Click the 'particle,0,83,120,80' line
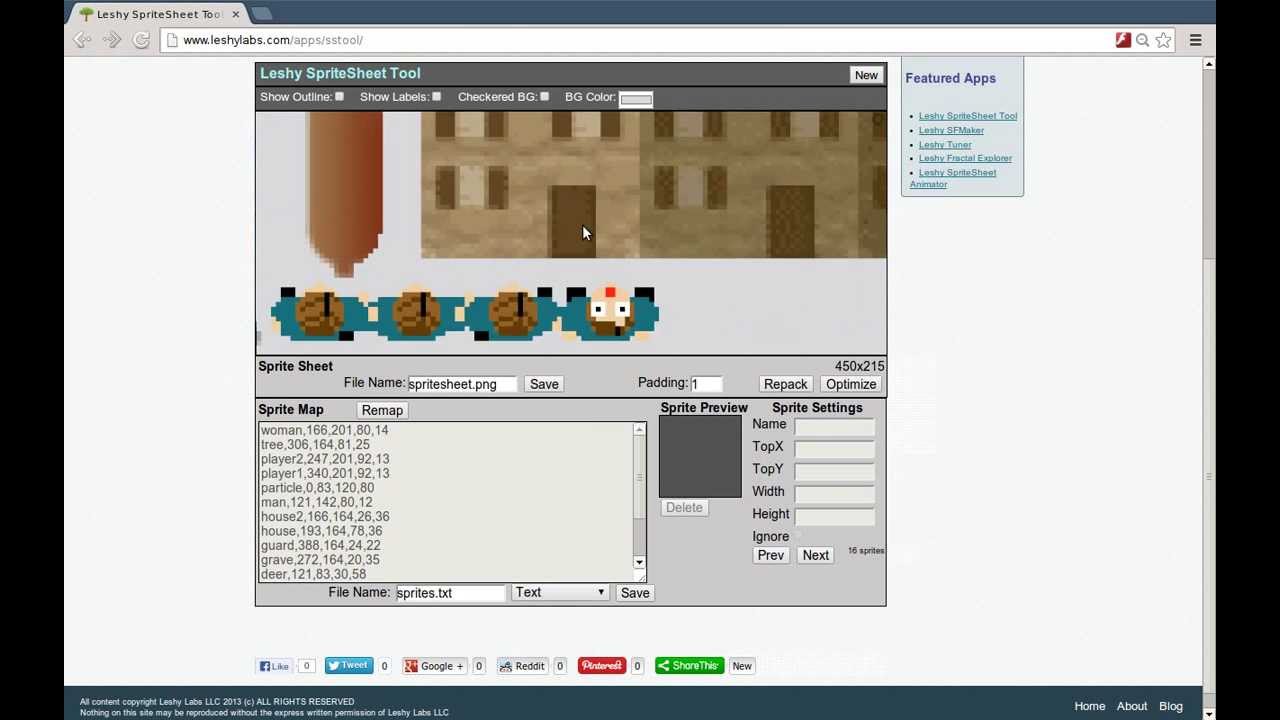The width and height of the screenshot is (1280, 720). coord(317,488)
